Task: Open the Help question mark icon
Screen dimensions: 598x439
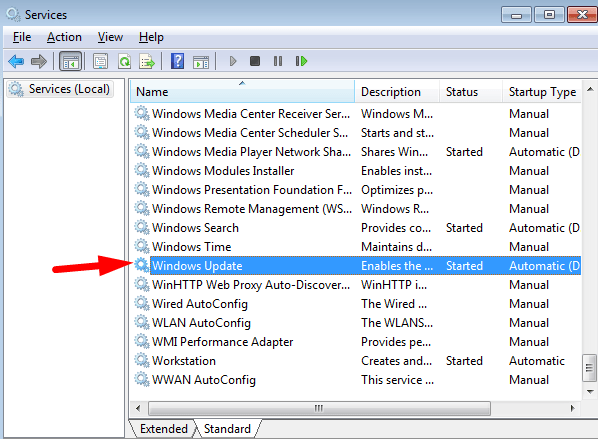Action: pyautogui.click(x=177, y=61)
